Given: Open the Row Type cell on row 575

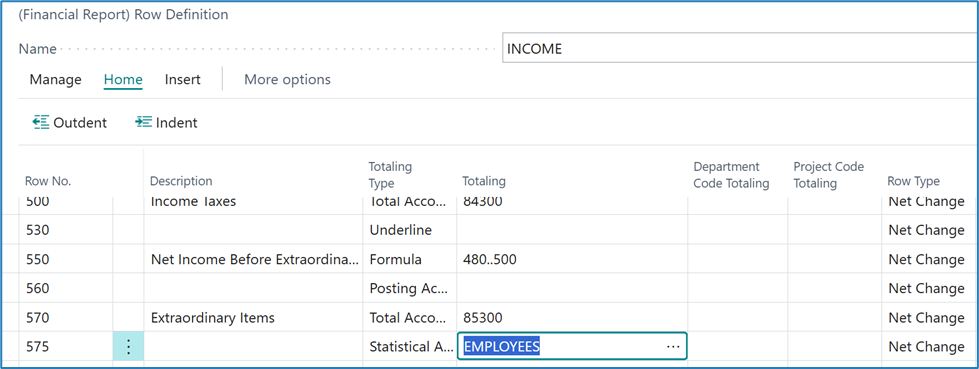Looking at the screenshot, I should point(927,347).
